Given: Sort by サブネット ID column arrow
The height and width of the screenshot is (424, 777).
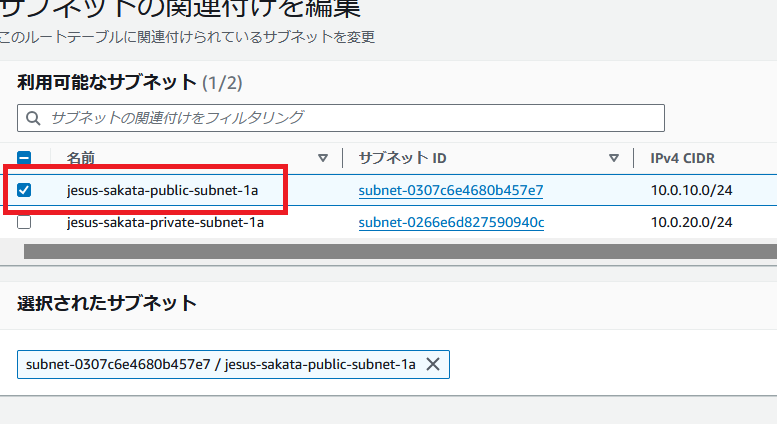Looking at the screenshot, I should [613, 158].
